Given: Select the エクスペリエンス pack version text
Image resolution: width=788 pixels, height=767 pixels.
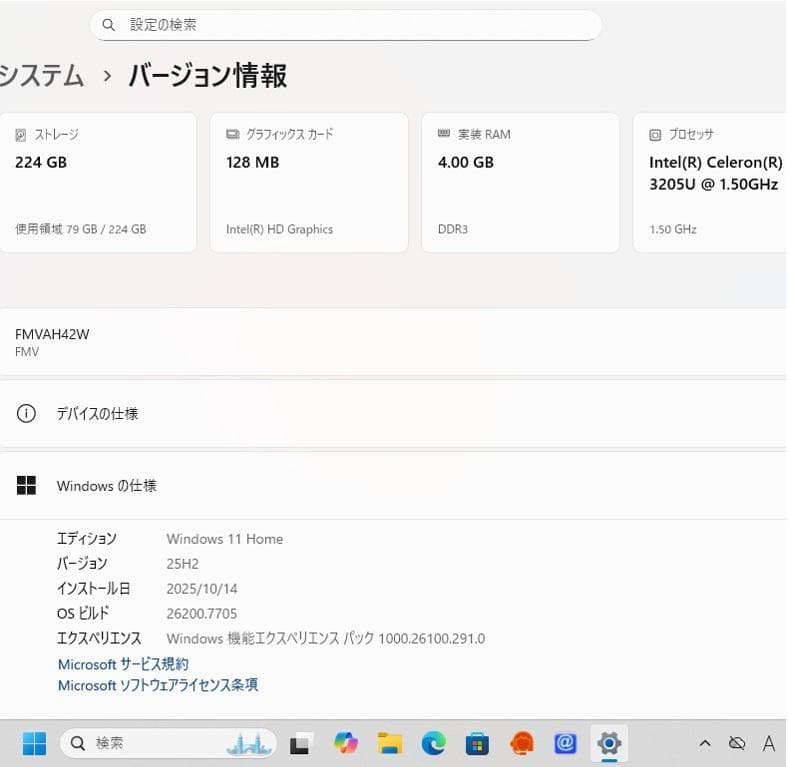Looking at the screenshot, I should [326, 638].
